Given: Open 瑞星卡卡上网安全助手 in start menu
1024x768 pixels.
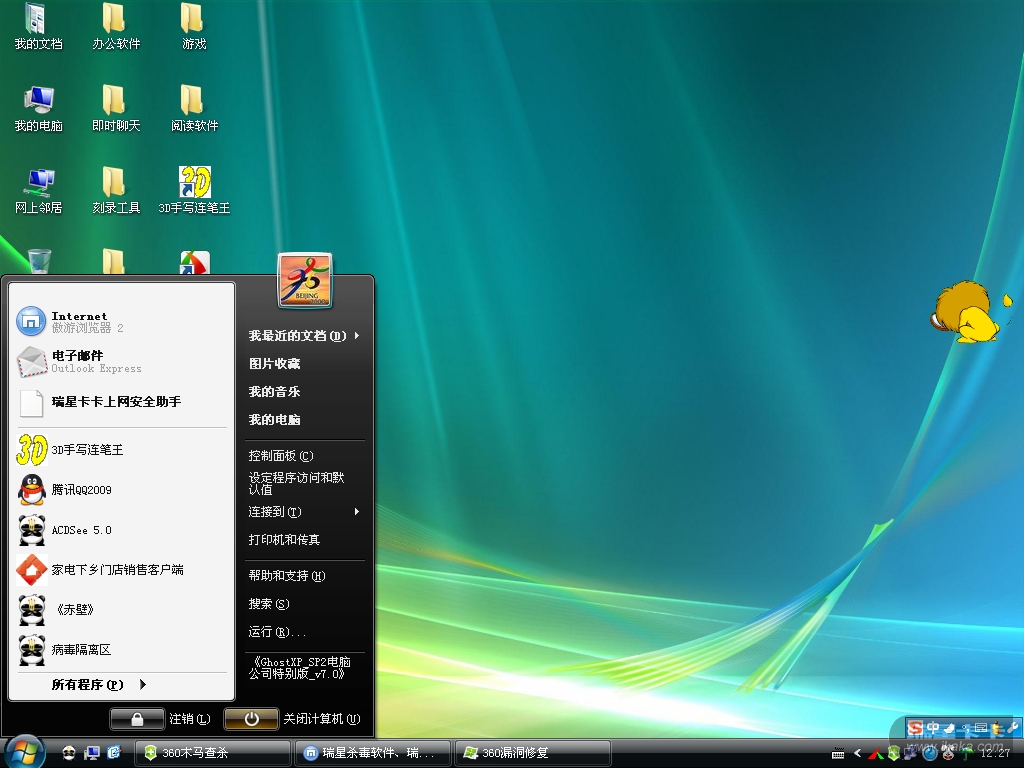Looking at the screenshot, I should [121, 402].
